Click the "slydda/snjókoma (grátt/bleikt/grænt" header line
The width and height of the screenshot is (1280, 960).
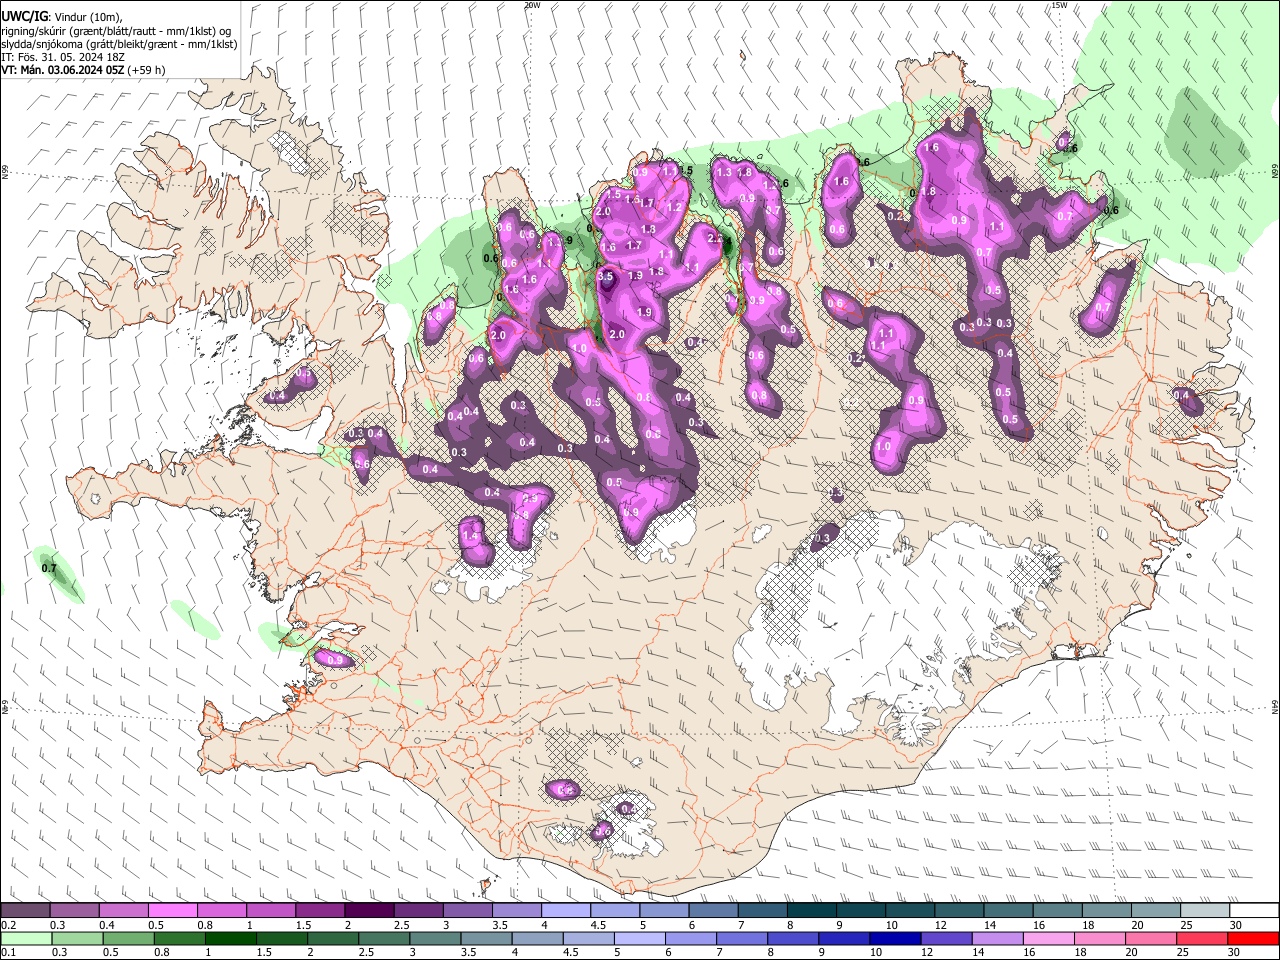coord(119,44)
